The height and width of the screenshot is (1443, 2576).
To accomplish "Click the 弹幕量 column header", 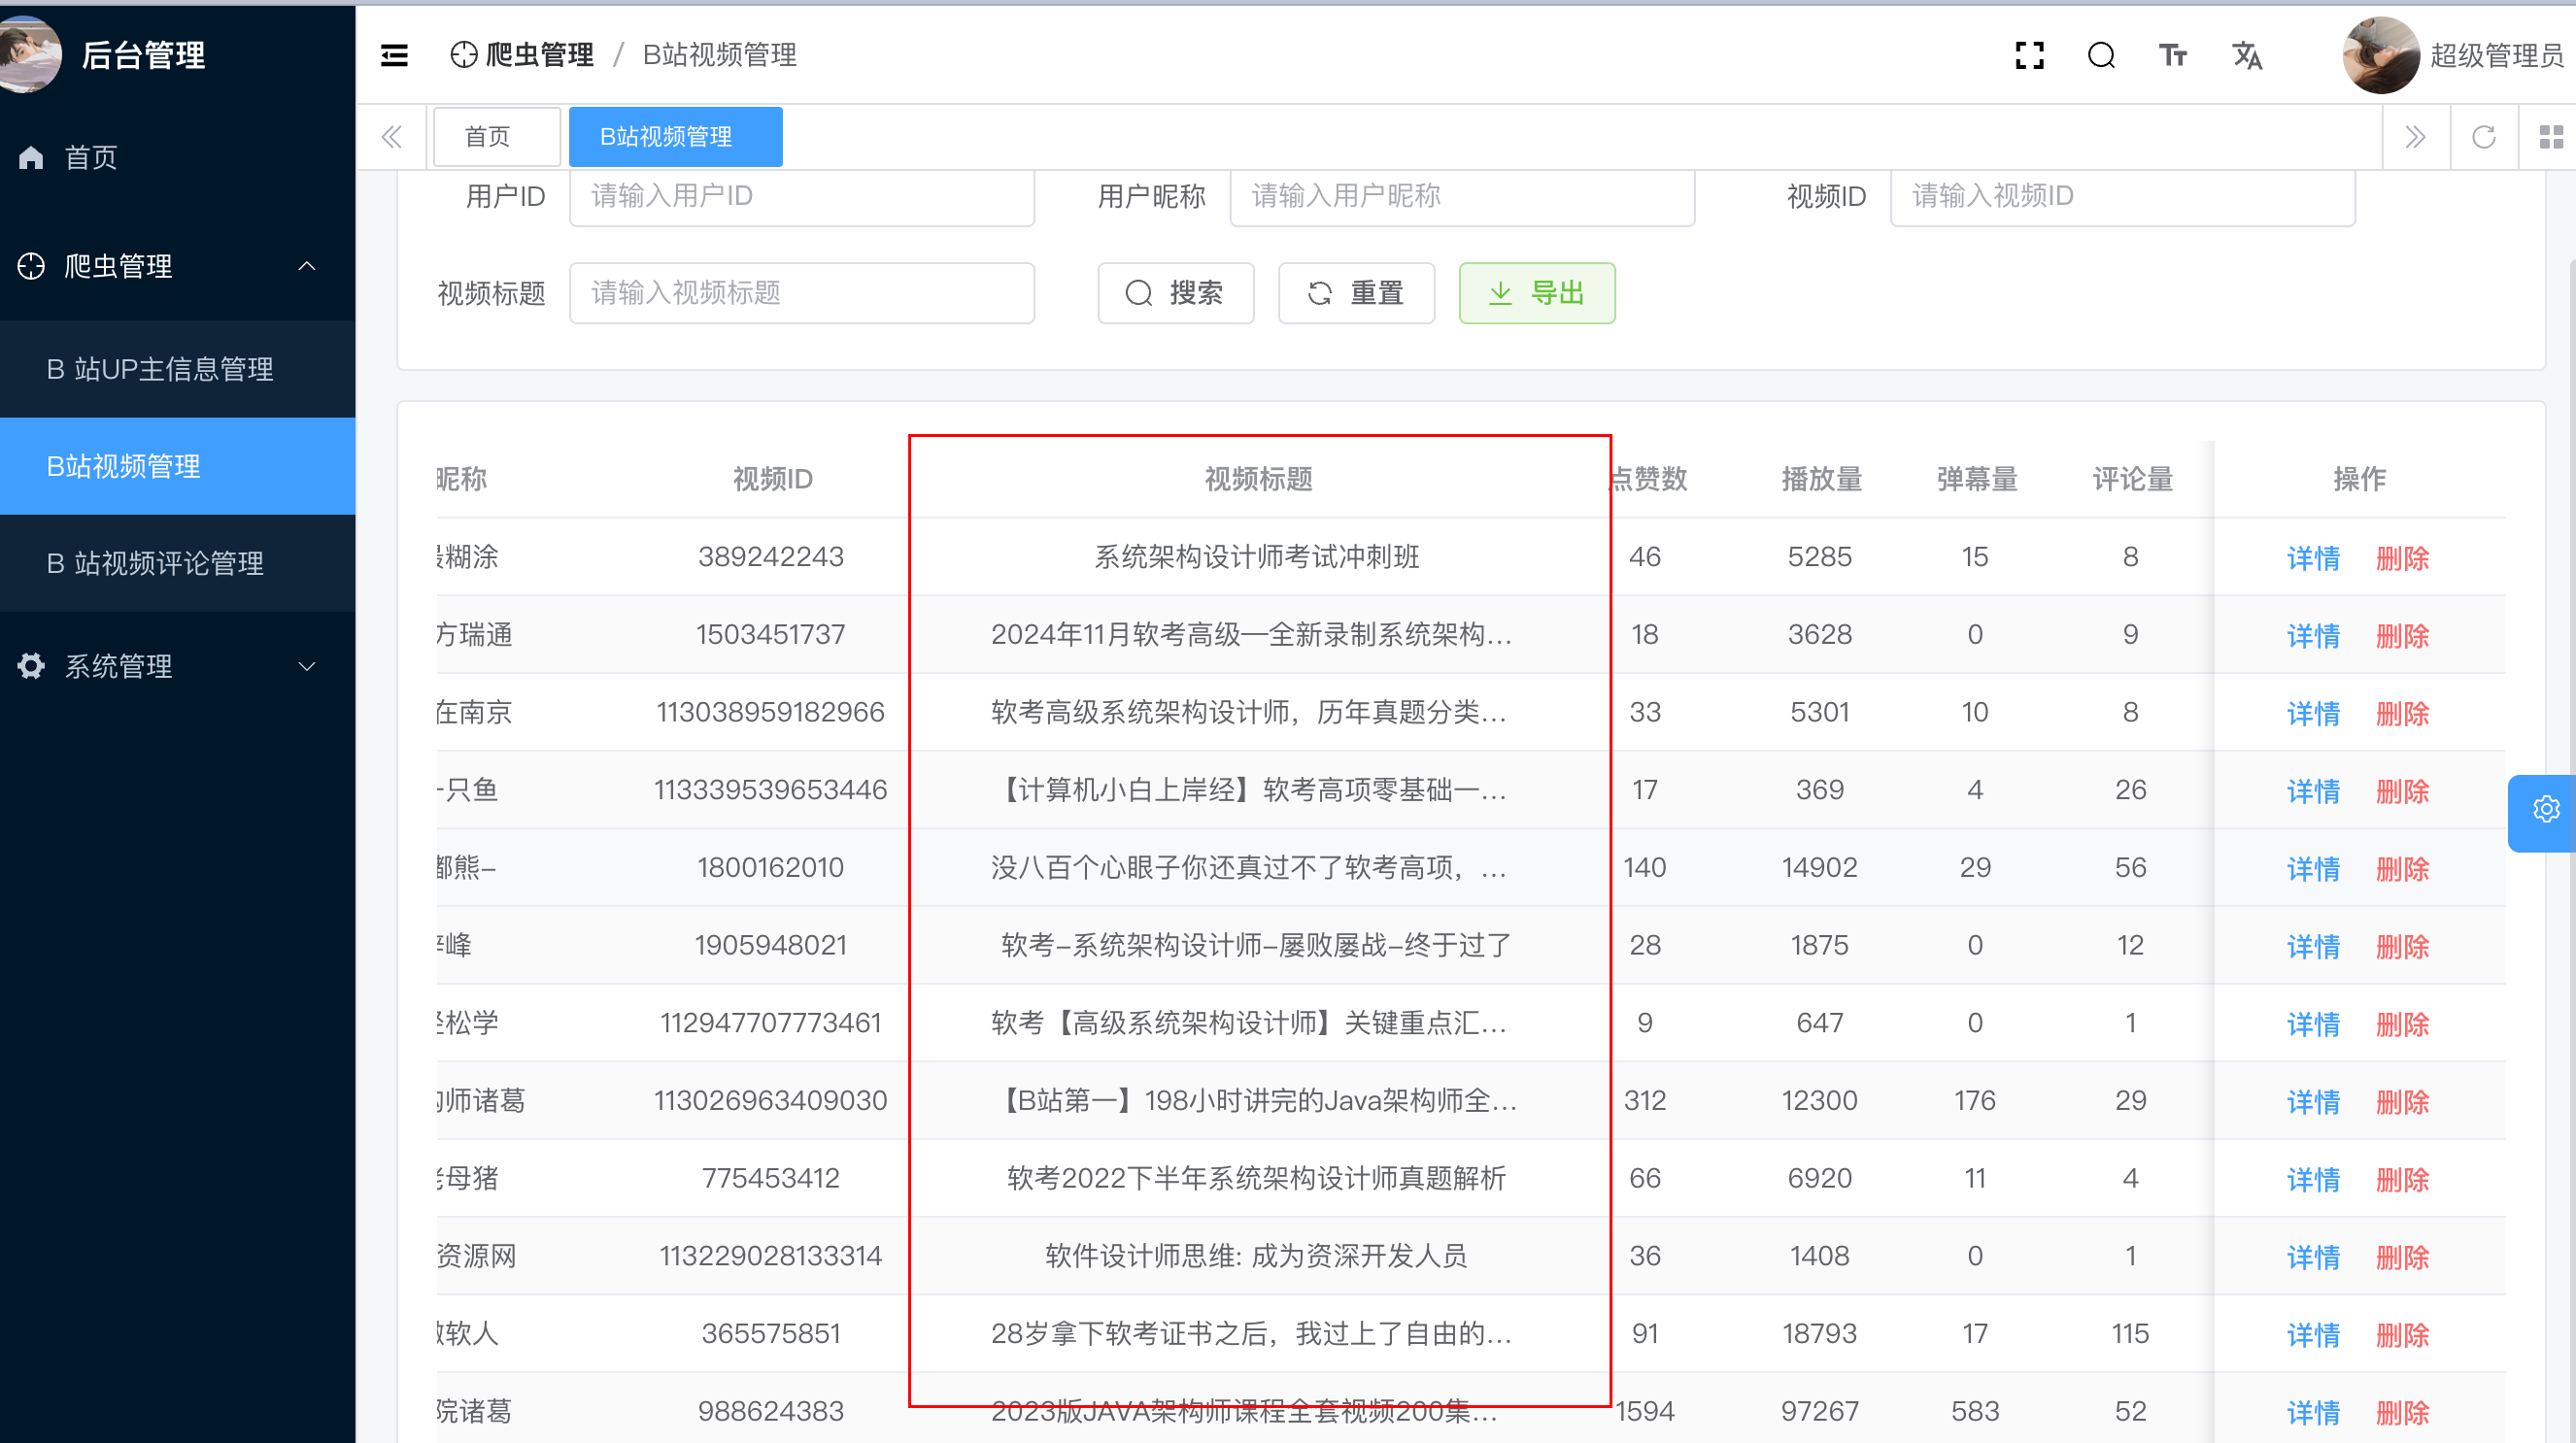I will [1976, 479].
